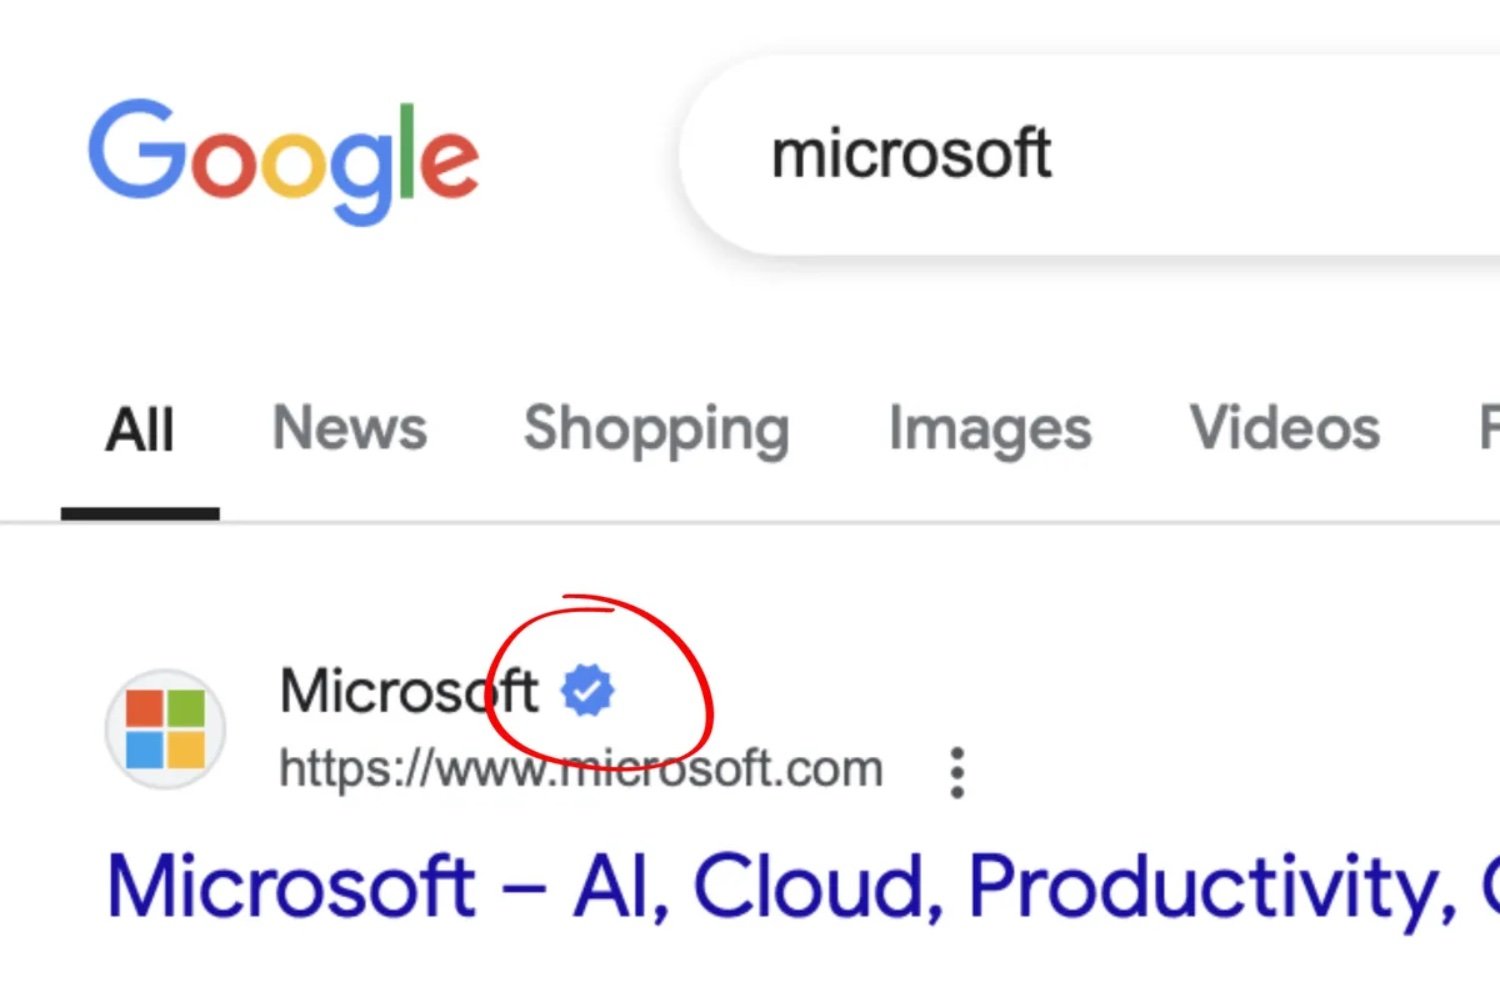
Task: Click the blue capital G of Google
Action: click(137, 147)
